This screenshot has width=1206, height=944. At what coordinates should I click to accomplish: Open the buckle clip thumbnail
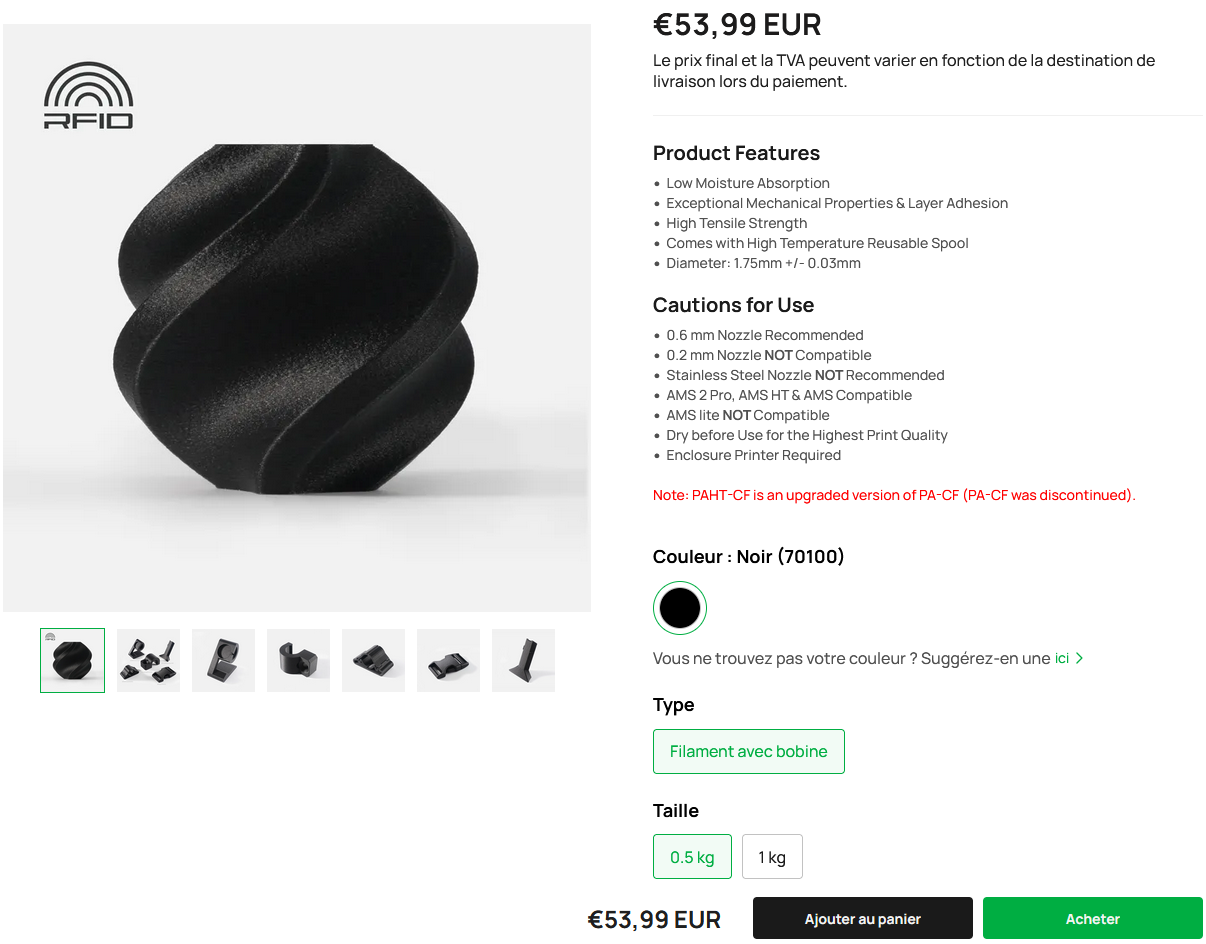[448, 660]
